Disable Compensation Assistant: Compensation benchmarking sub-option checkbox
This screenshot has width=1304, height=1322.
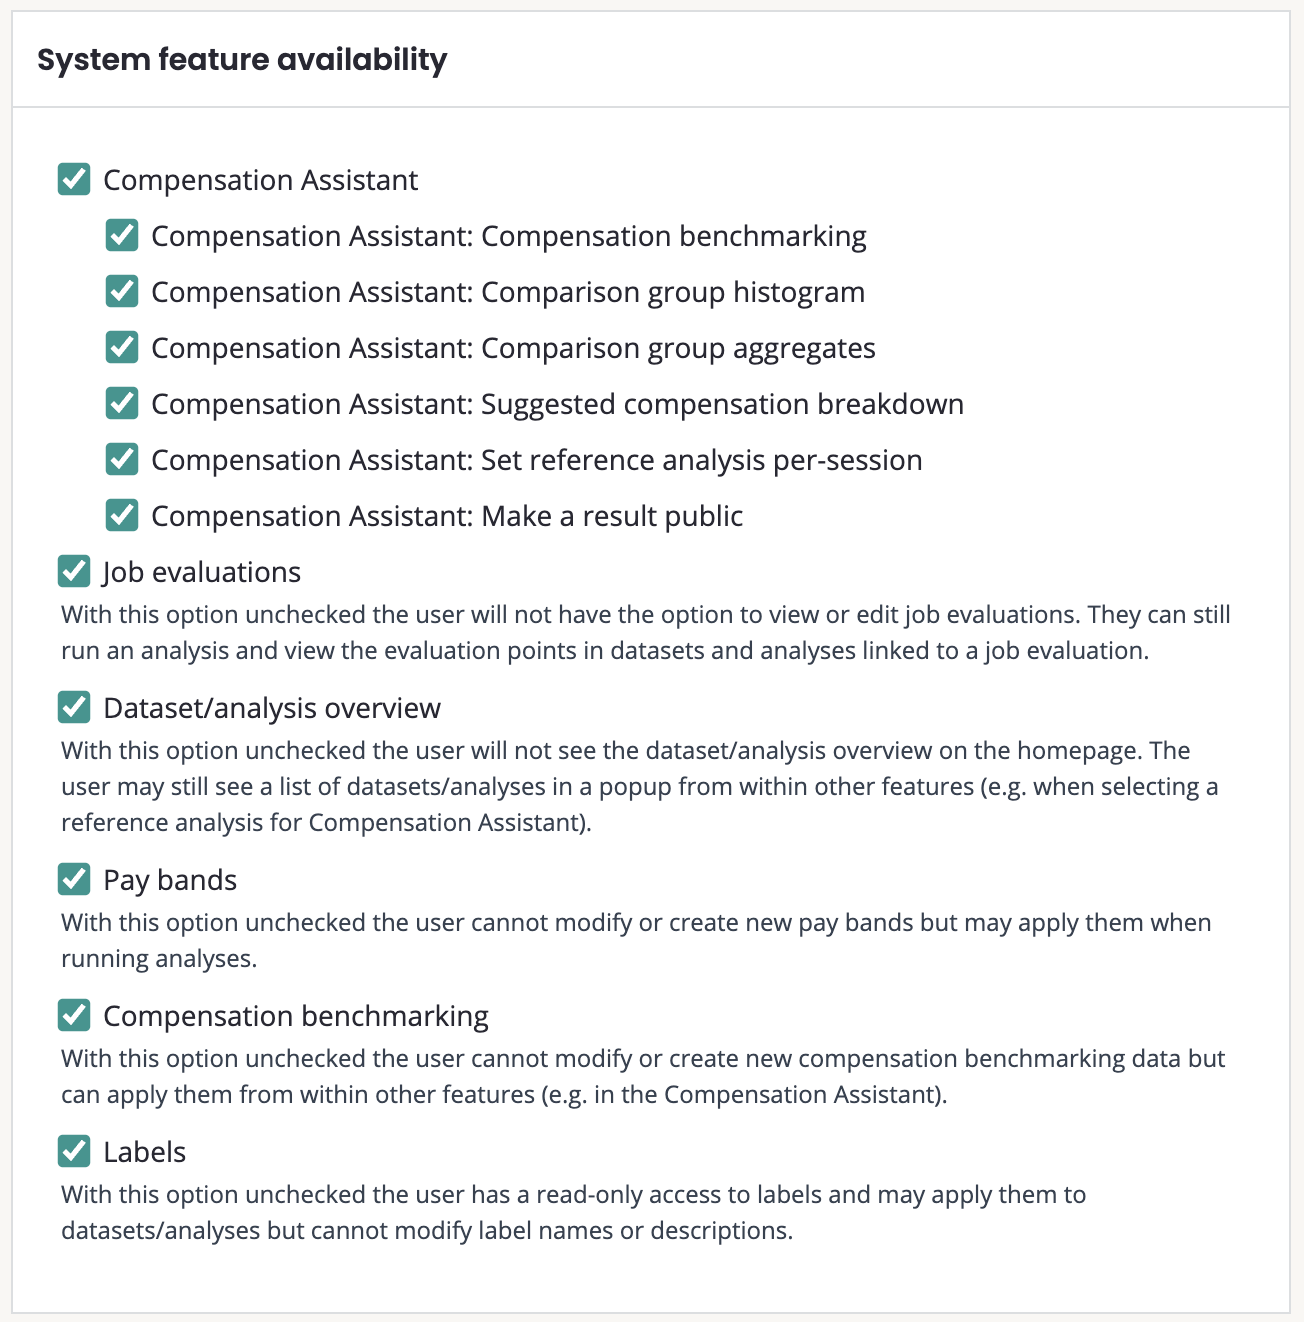click(x=122, y=236)
